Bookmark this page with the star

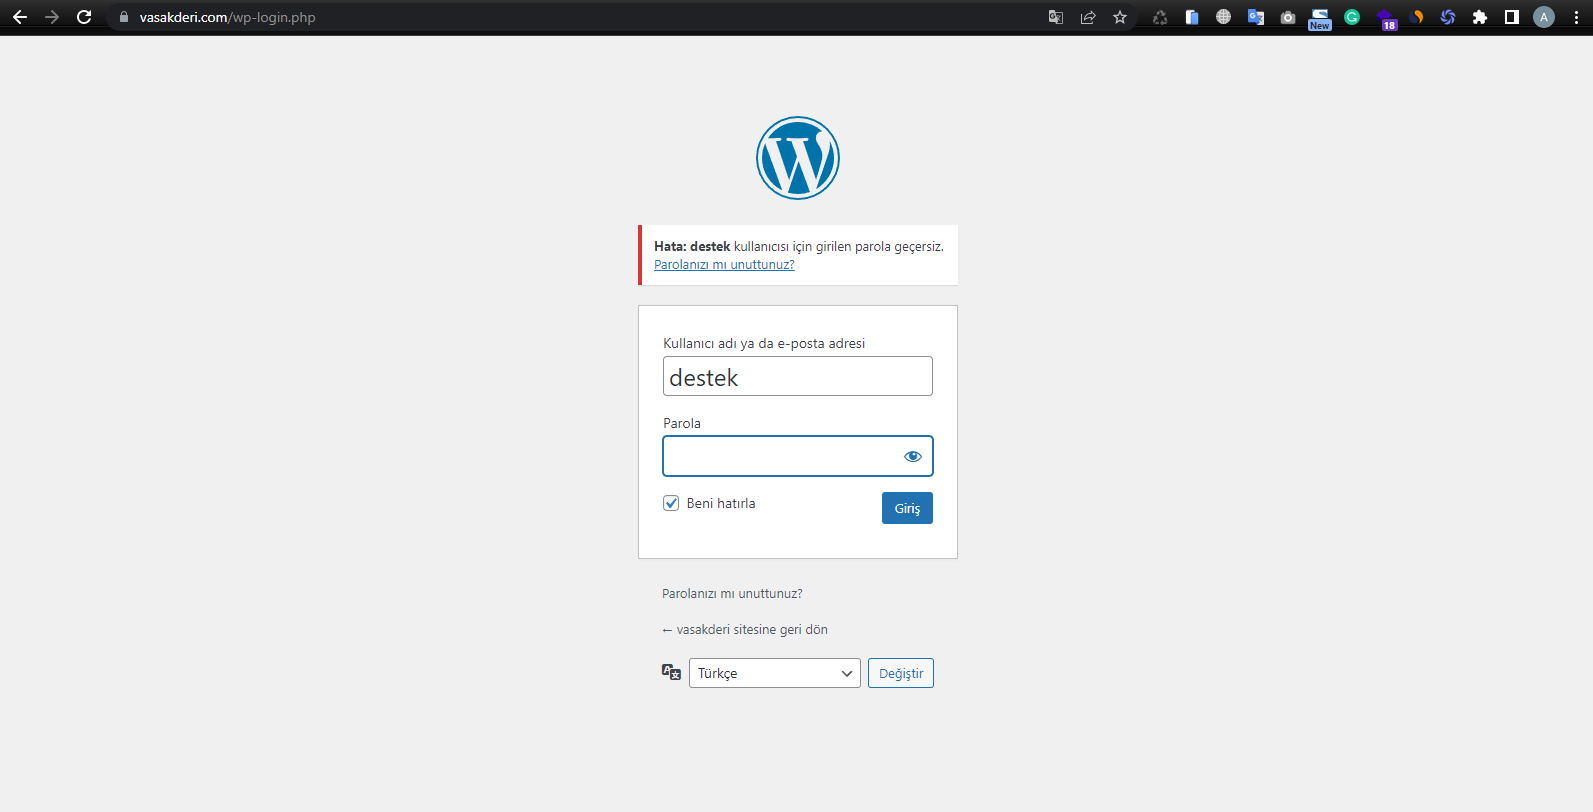point(1120,17)
